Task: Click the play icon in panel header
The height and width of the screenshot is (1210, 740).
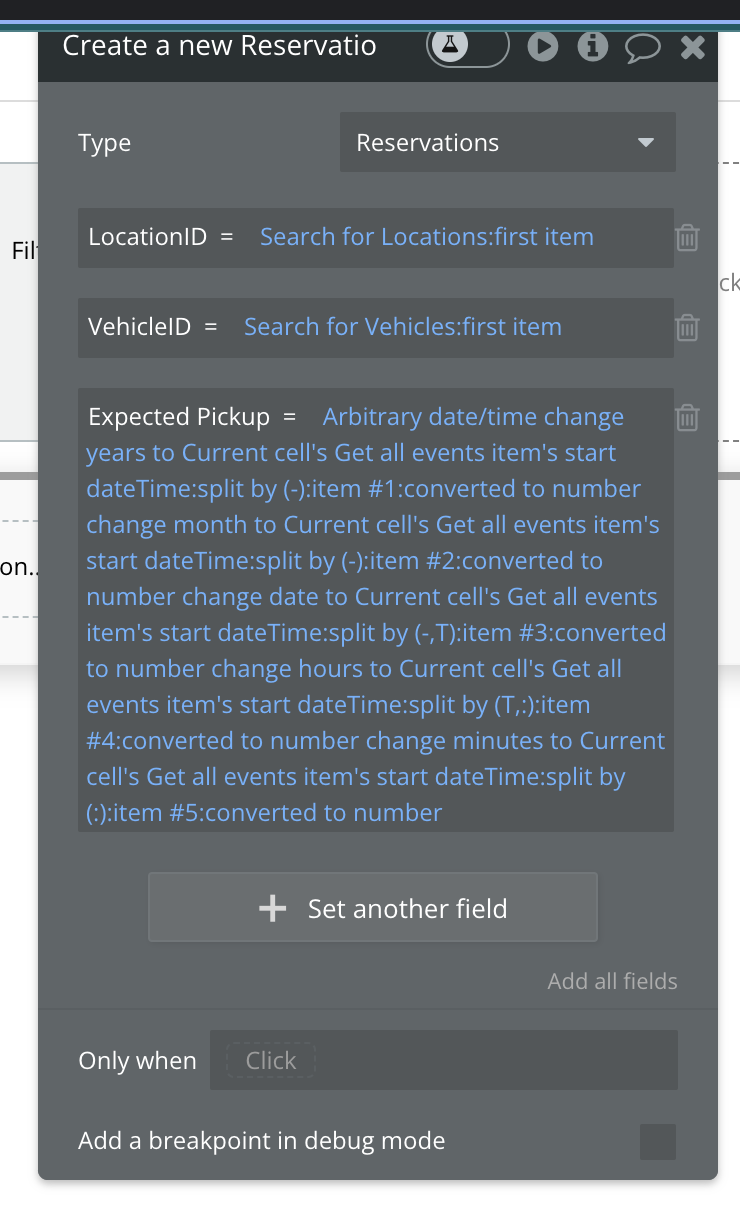Action: coord(543,46)
